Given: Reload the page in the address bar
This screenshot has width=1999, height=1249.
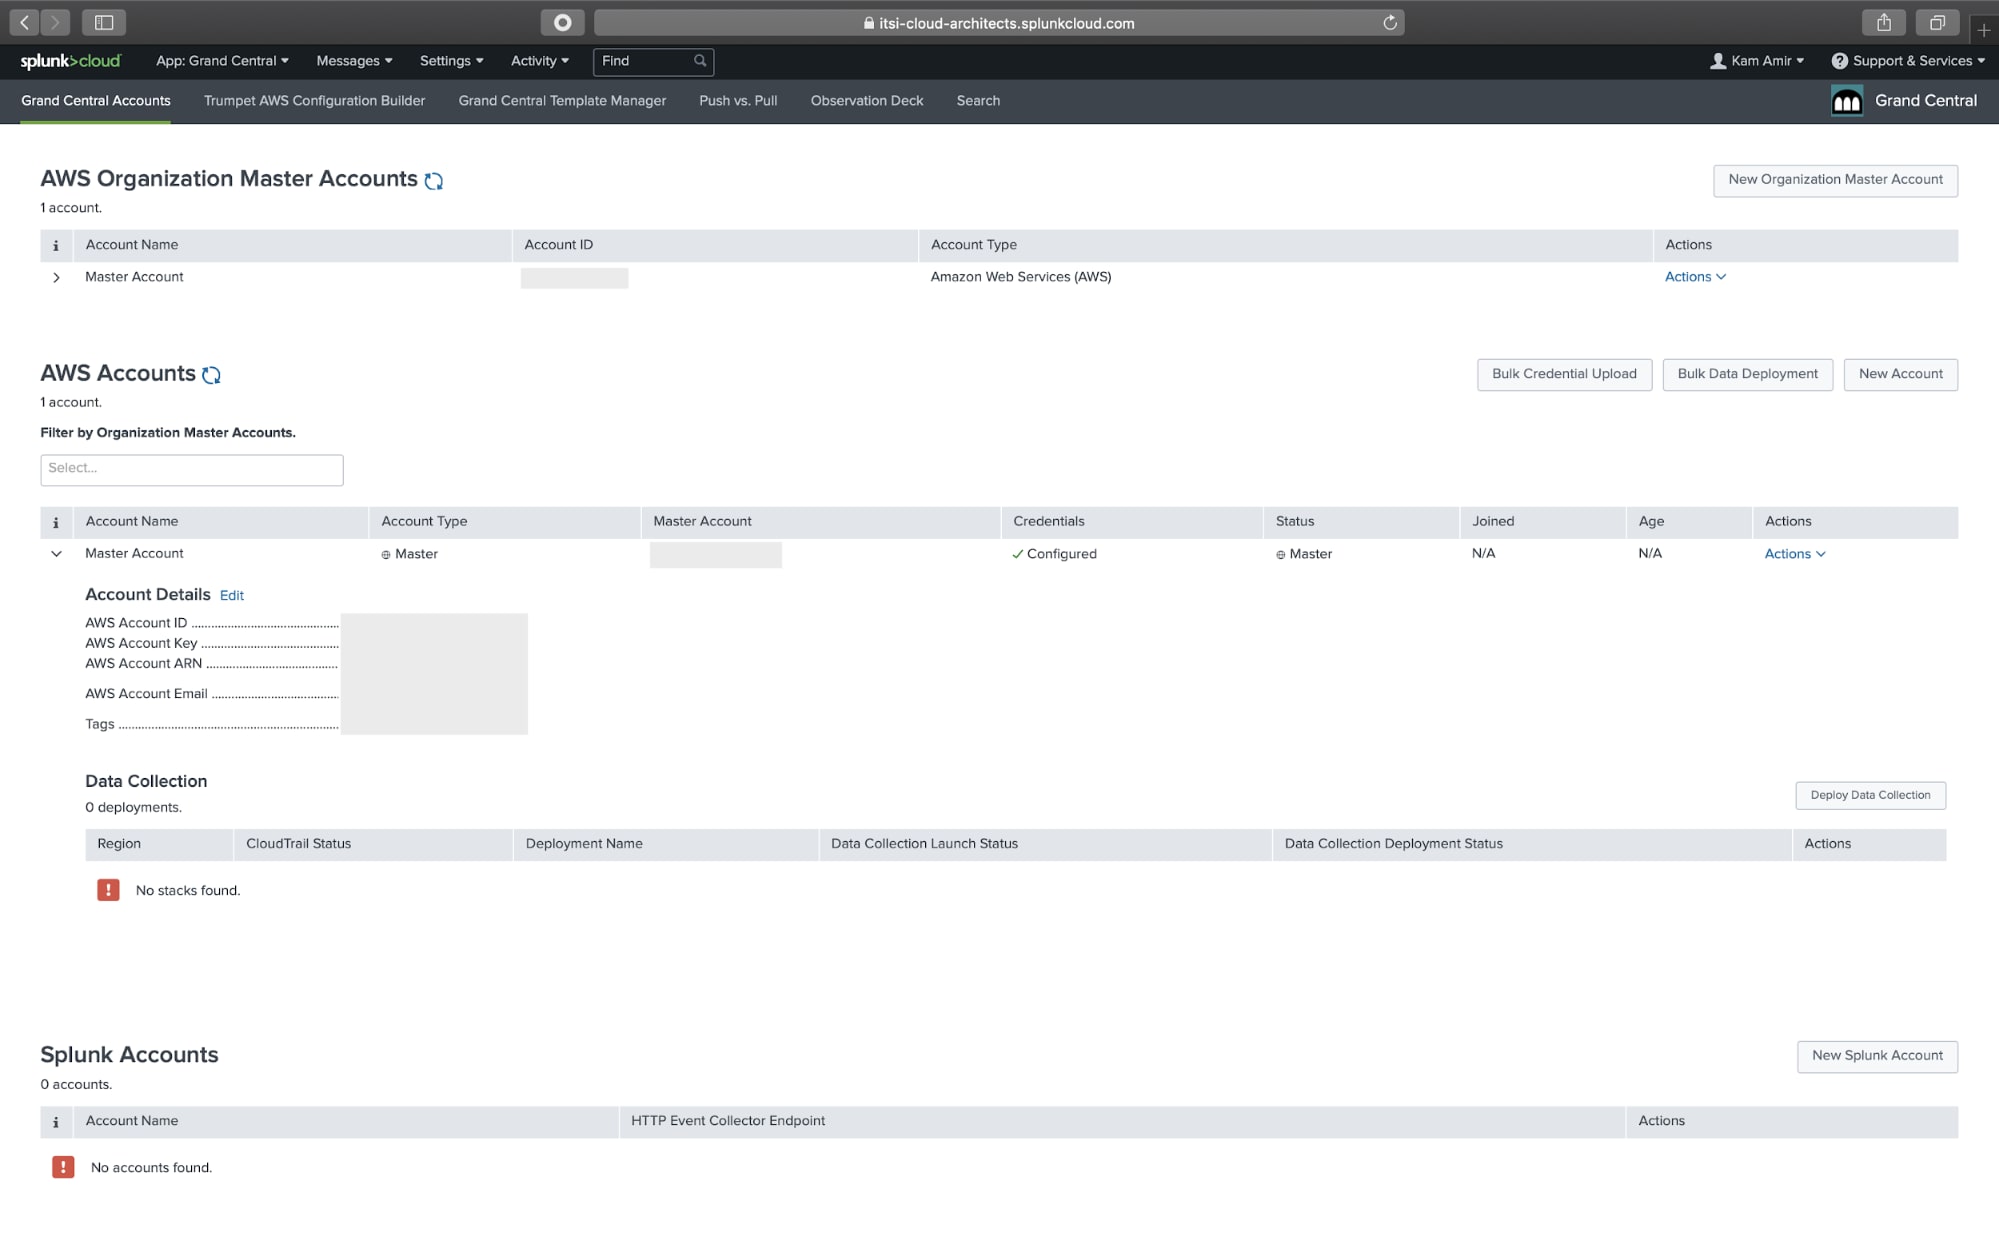Looking at the screenshot, I should pyautogui.click(x=1389, y=23).
